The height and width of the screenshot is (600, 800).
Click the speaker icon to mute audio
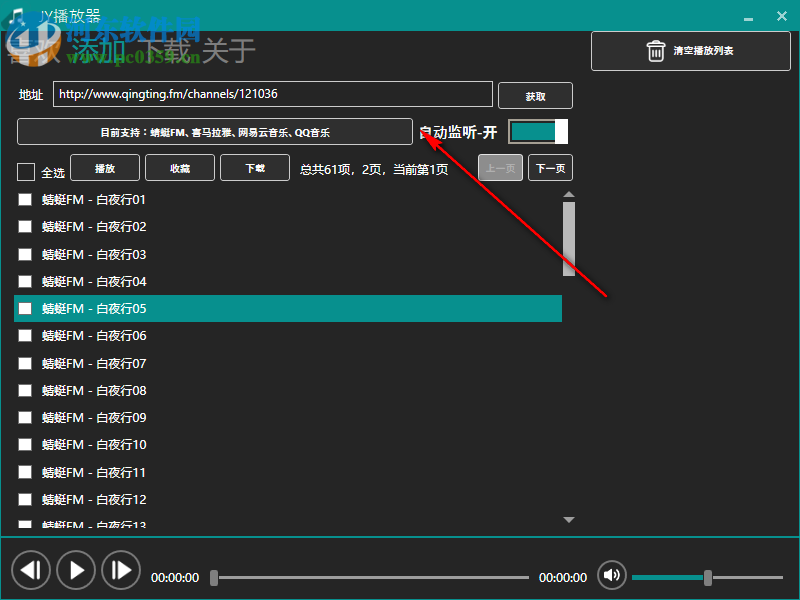pyautogui.click(x=611, y=575)
